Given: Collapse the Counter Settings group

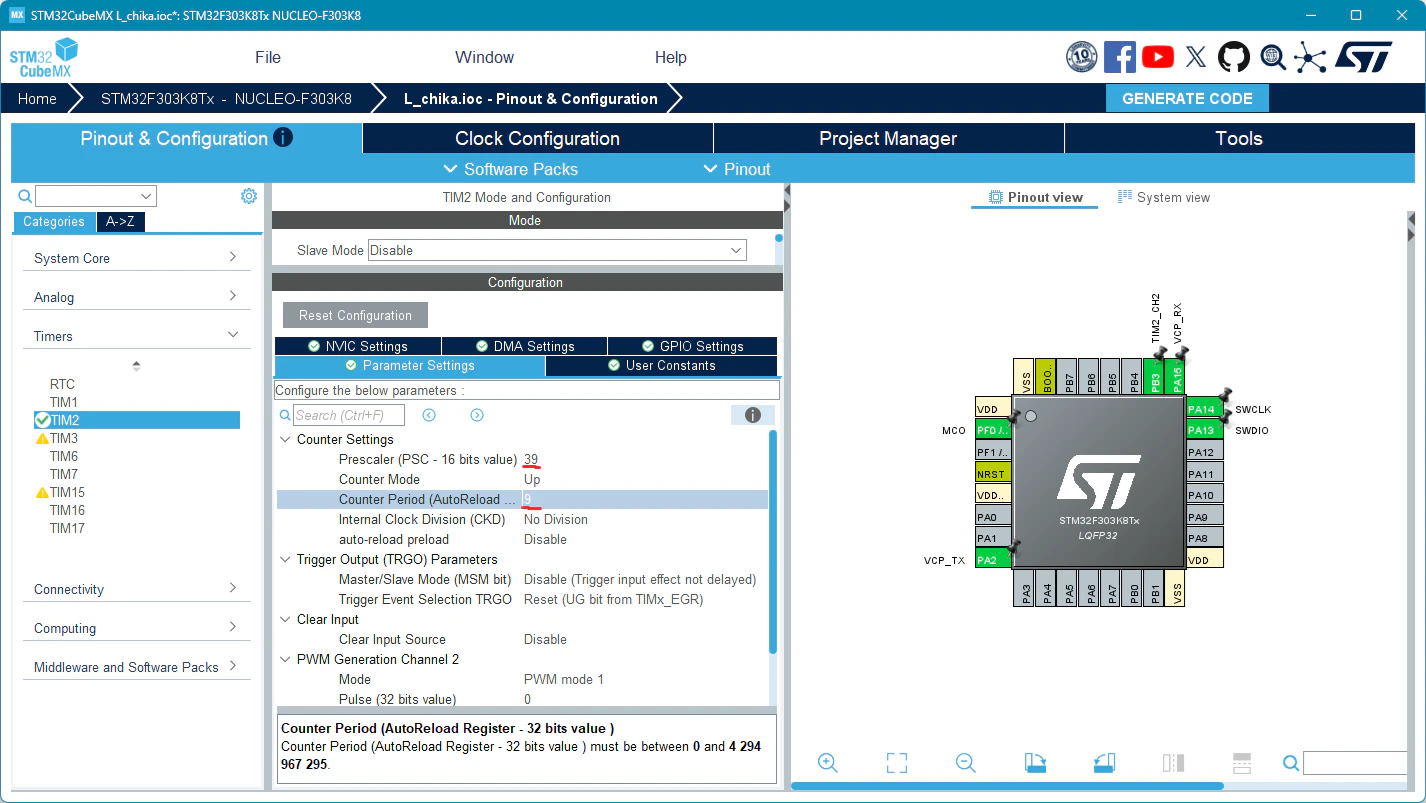Looking at the screenshot, I should 285,439.
